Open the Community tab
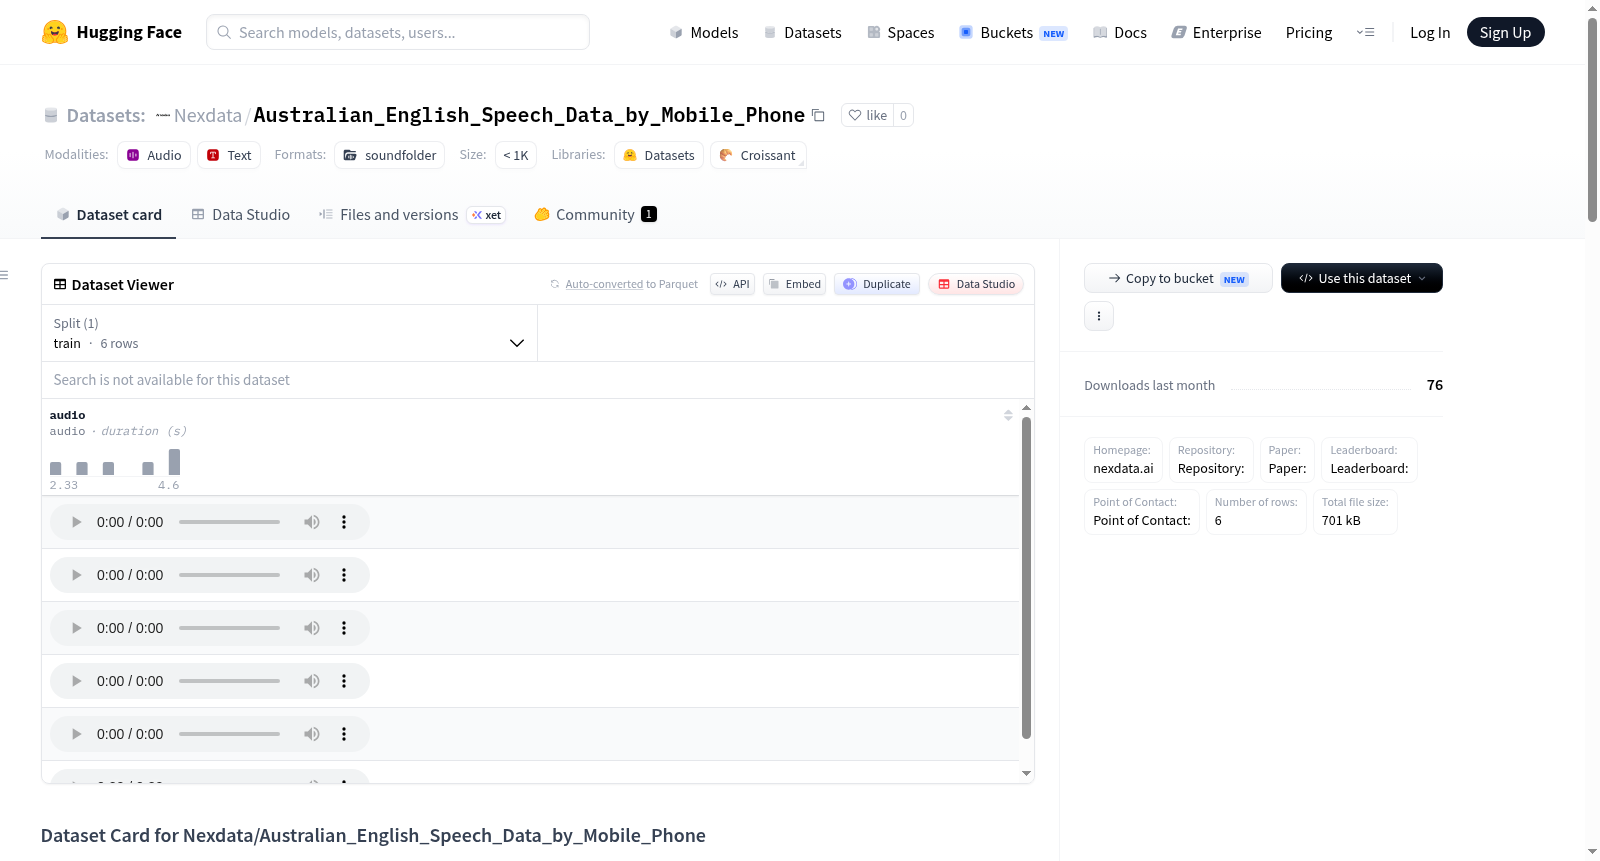This screenshot has height=861, width=1600. click(x=595, y=214)
